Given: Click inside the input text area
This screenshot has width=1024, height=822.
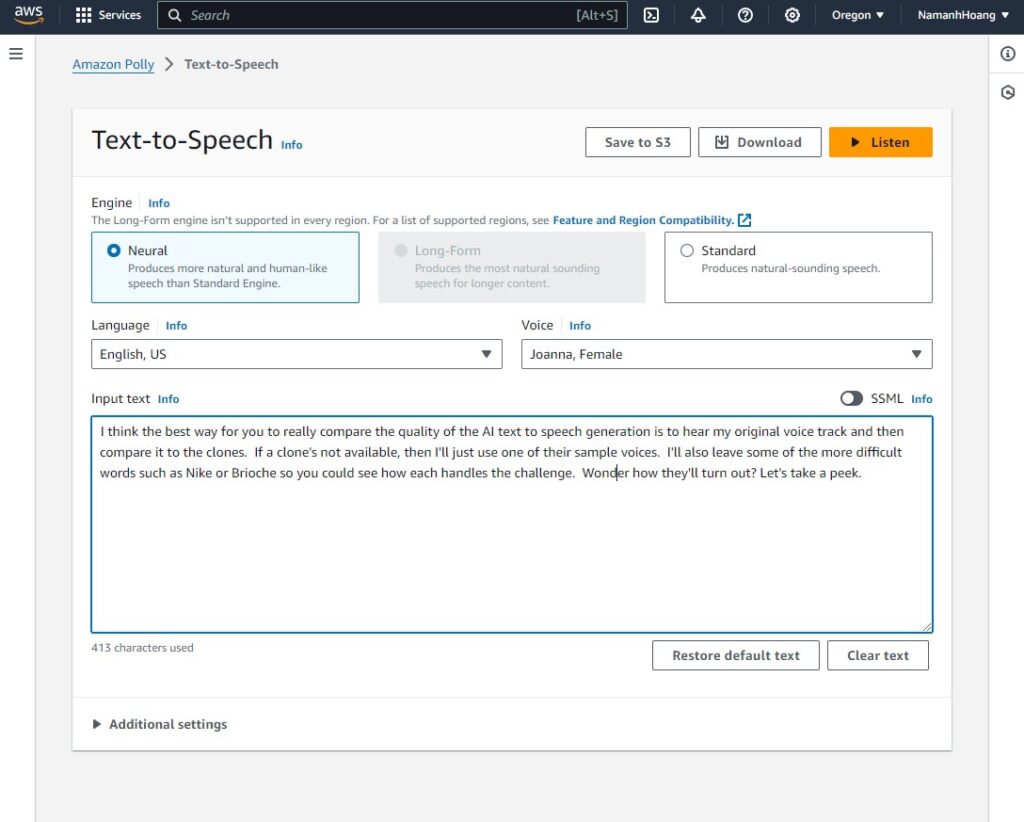Looking at the screenshot, I should 512,524.
